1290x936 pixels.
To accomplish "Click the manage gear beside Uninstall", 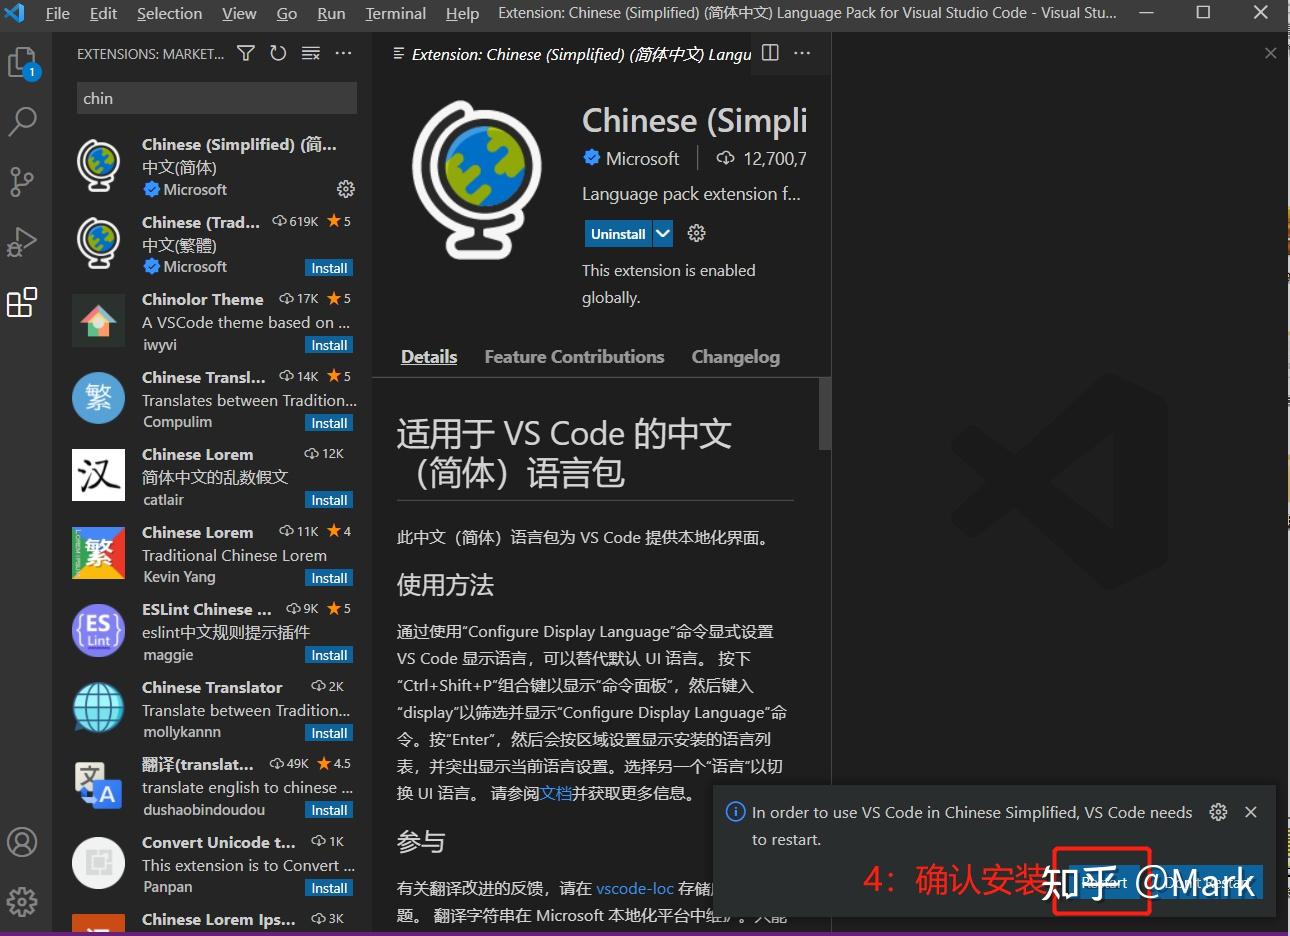I will [x=697, y=233].
